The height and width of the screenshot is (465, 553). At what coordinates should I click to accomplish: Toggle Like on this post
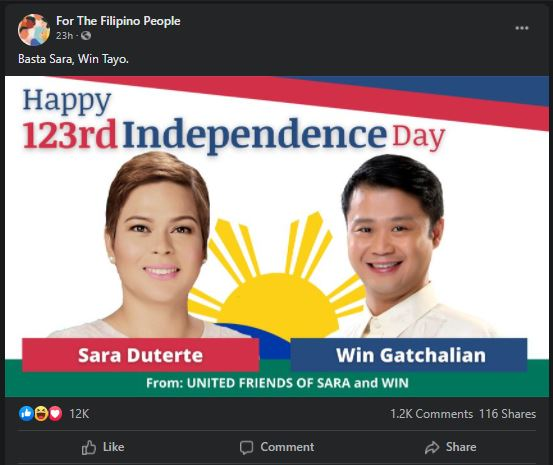(103, 447)
